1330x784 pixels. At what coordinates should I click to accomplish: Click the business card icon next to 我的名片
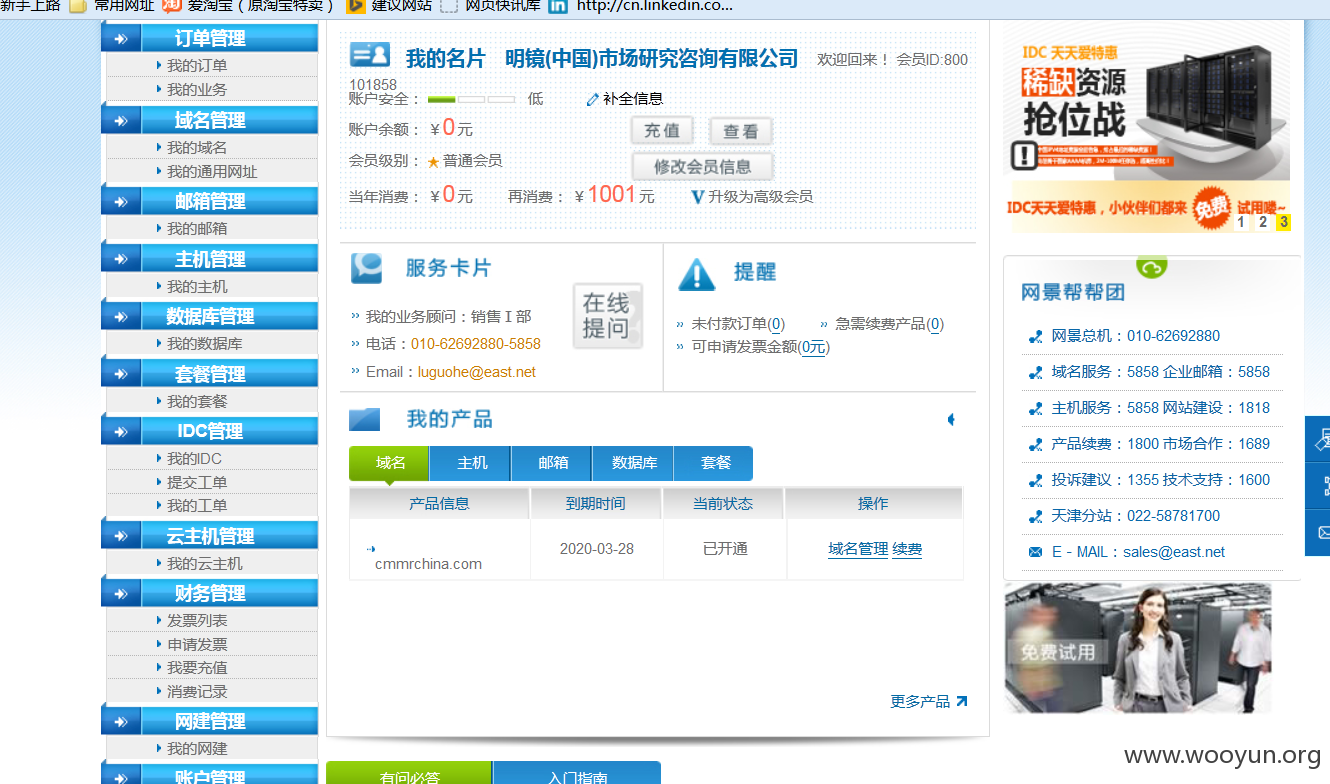[370, 55]
